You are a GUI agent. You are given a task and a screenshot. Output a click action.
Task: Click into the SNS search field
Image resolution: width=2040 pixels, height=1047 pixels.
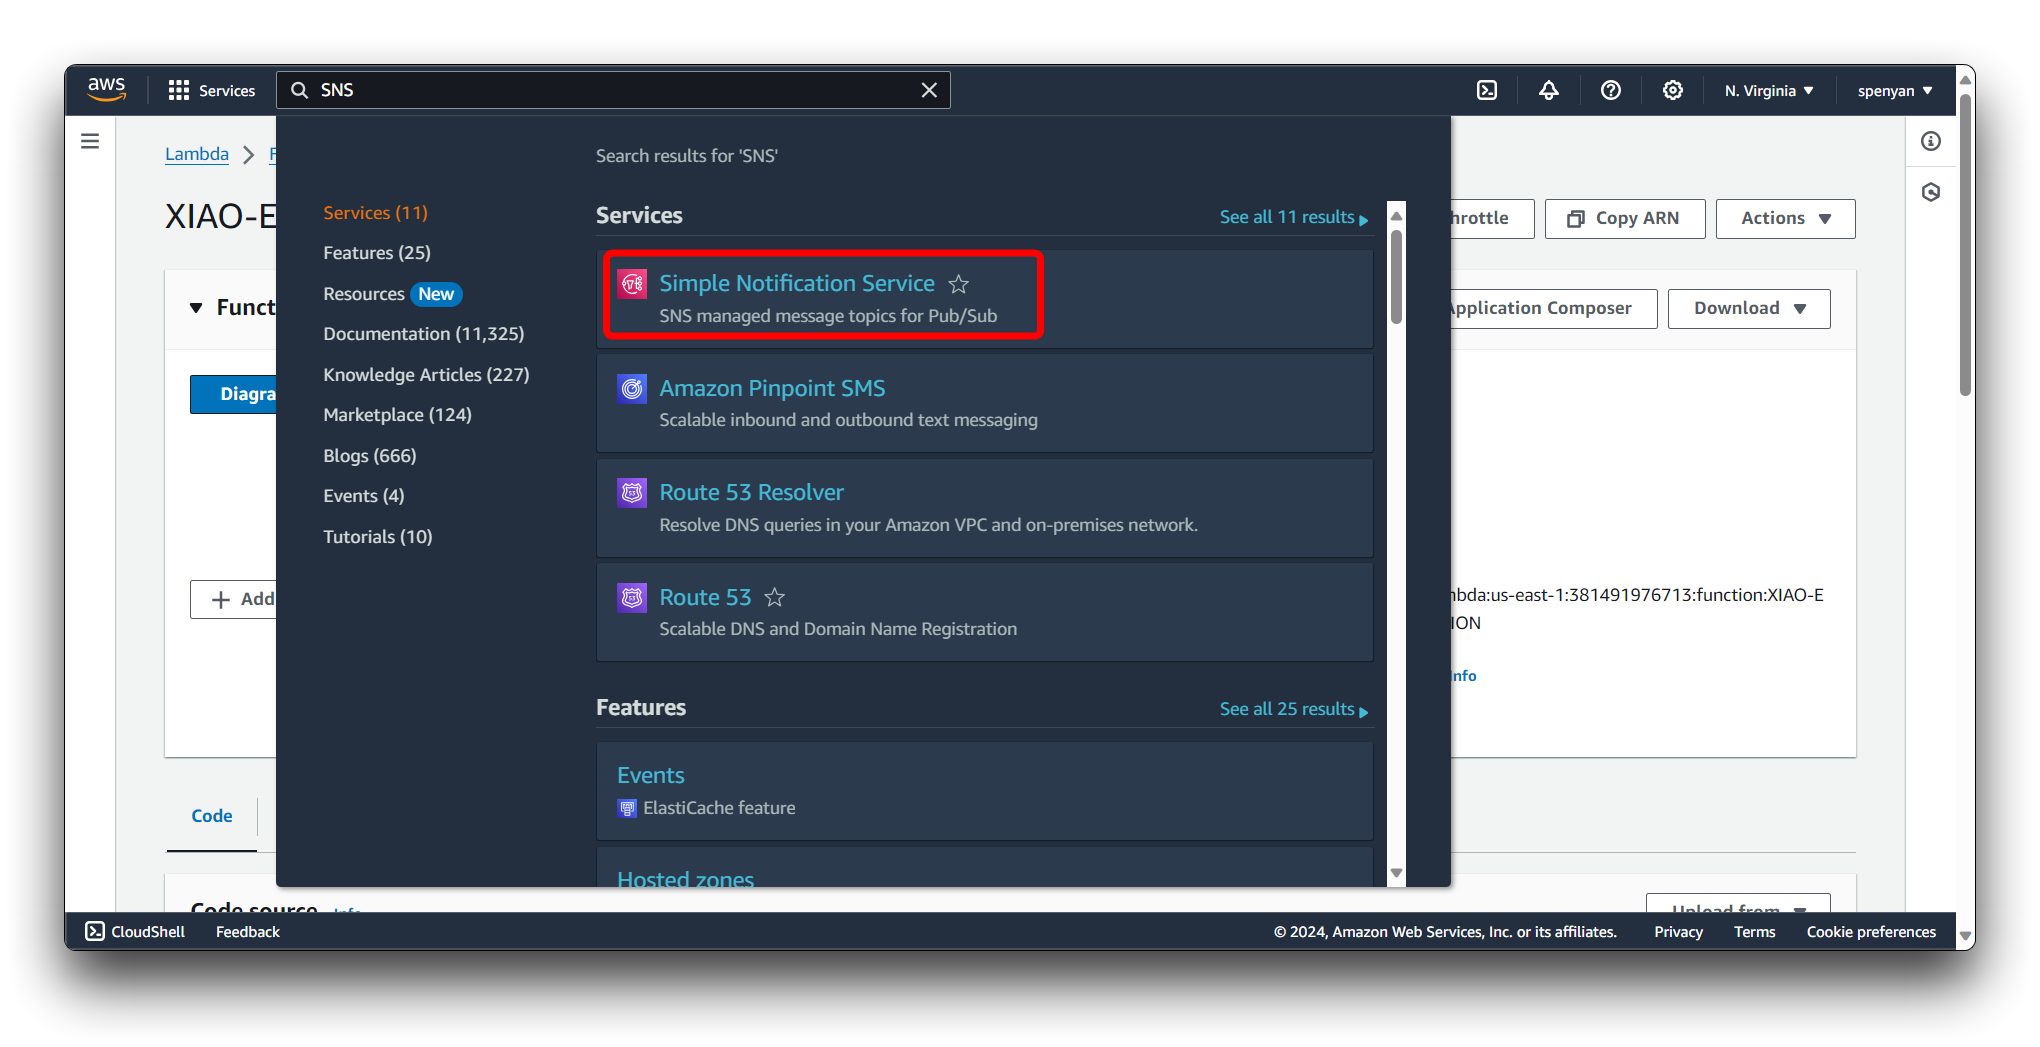pyautogui.click(x=613, y=90)
